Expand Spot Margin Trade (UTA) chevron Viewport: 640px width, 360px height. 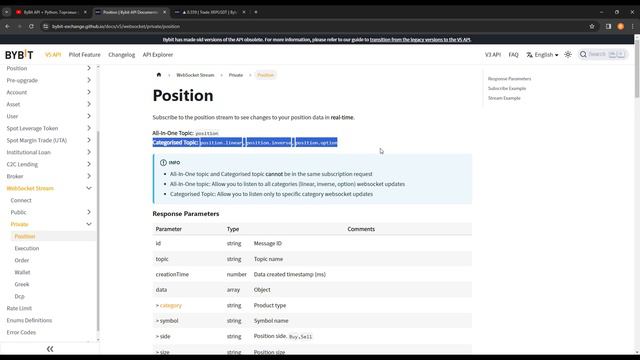[89, 140]
